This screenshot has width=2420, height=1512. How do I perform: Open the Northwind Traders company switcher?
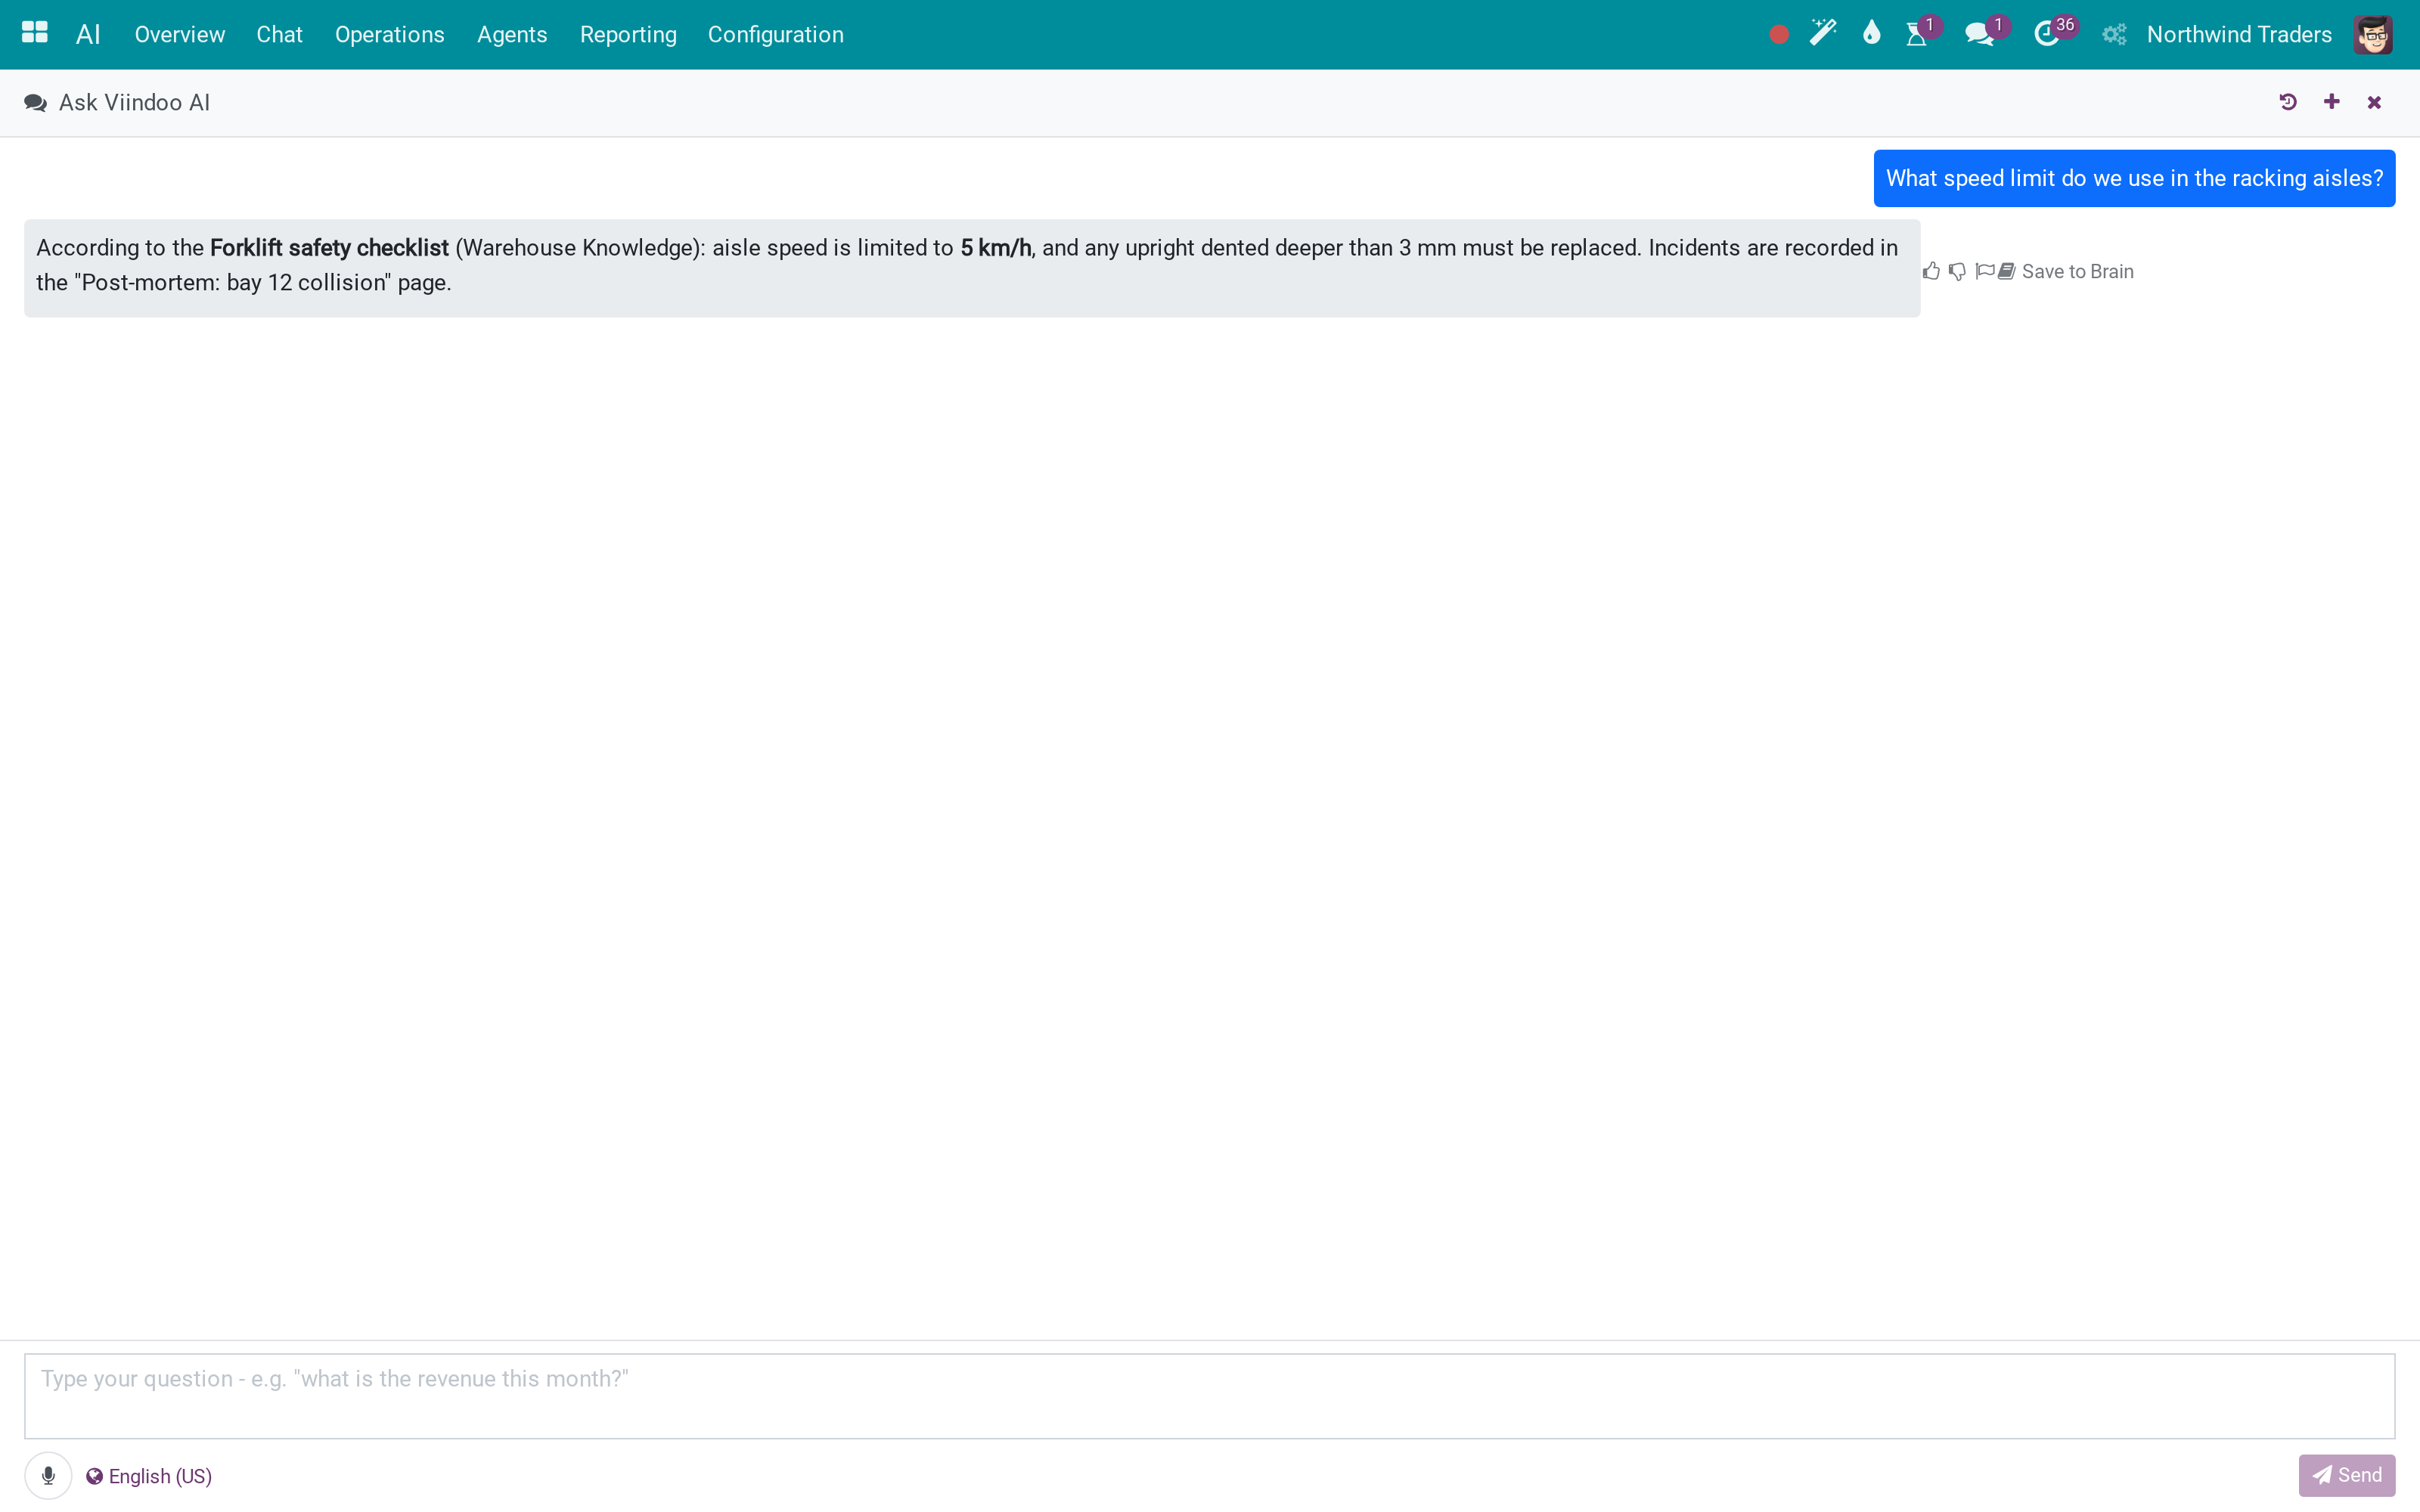click(x=2239, y=34)
